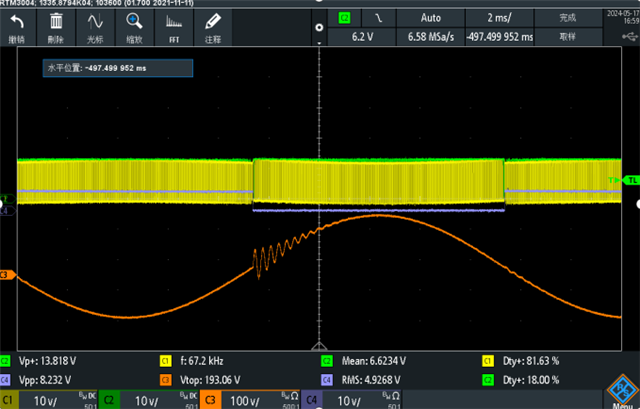Image resolution: width=640 pixels, height=409 pixels.
Task: Toggle the orange C3 channel button
Action: coord(210,400)
